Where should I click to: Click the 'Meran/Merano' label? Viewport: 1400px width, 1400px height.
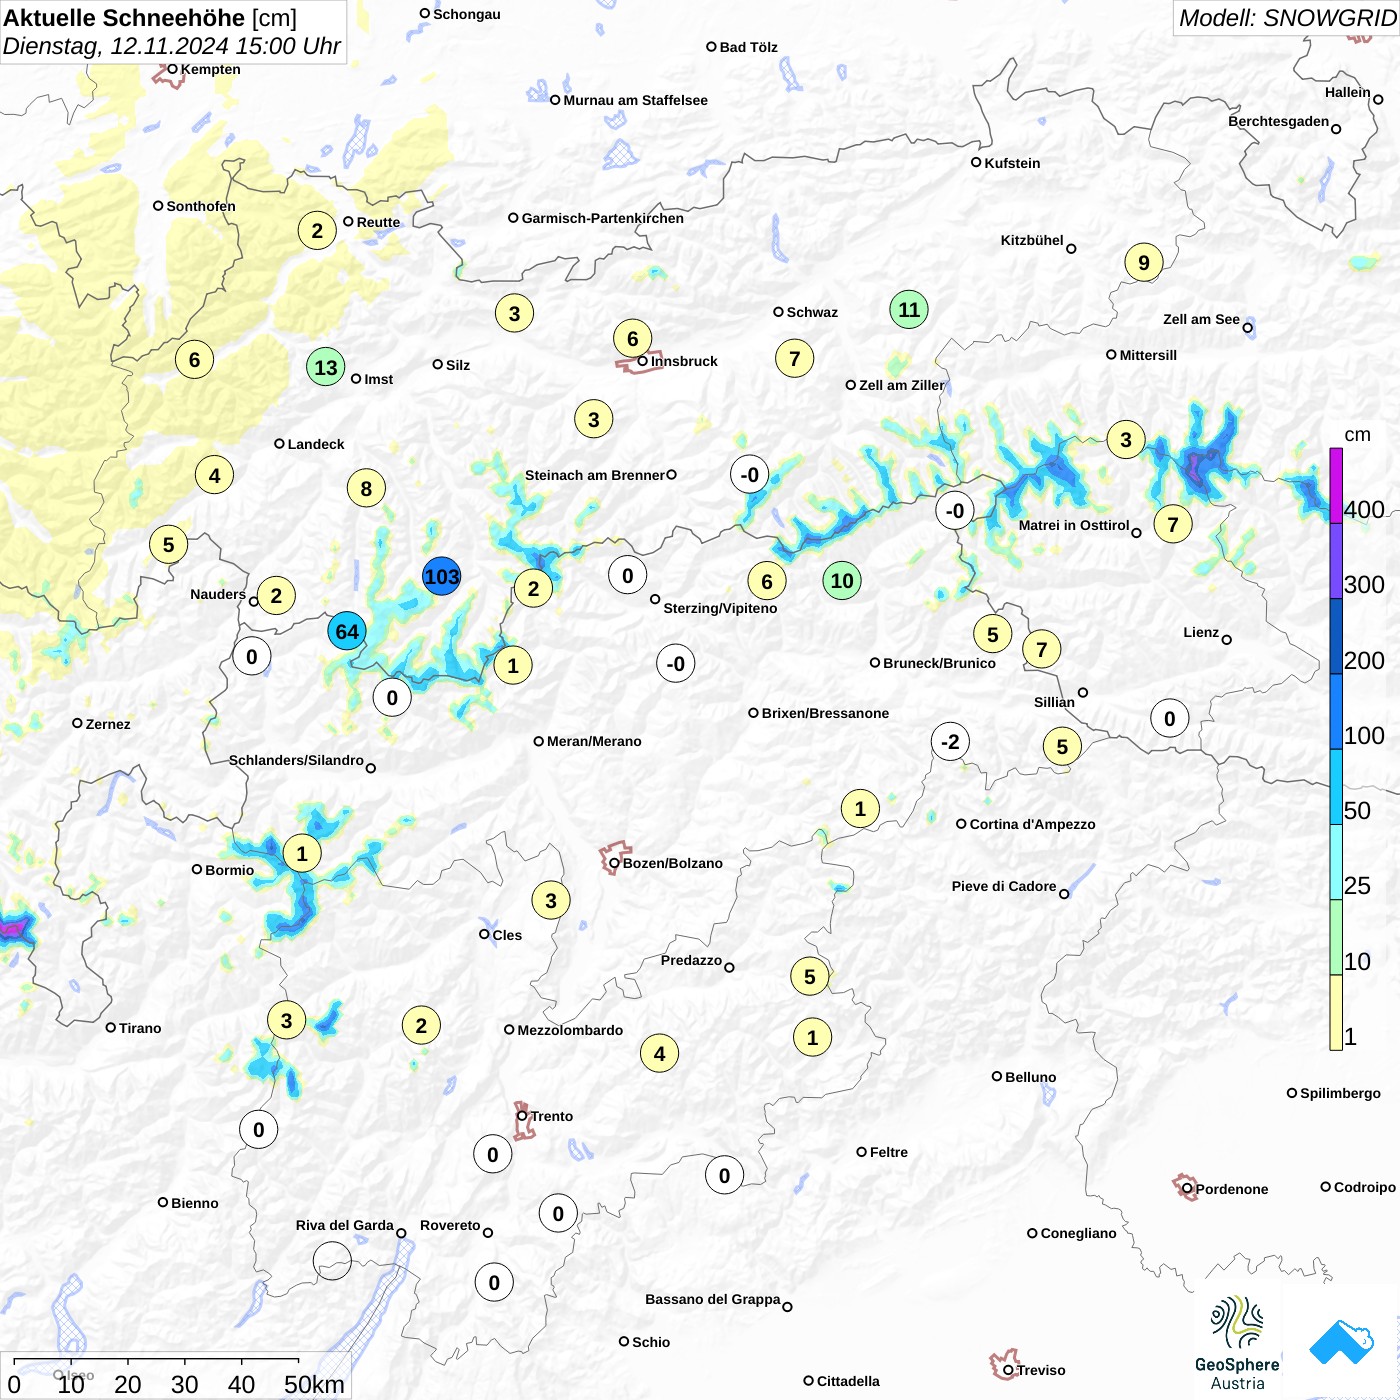click(x=594, y=741)
